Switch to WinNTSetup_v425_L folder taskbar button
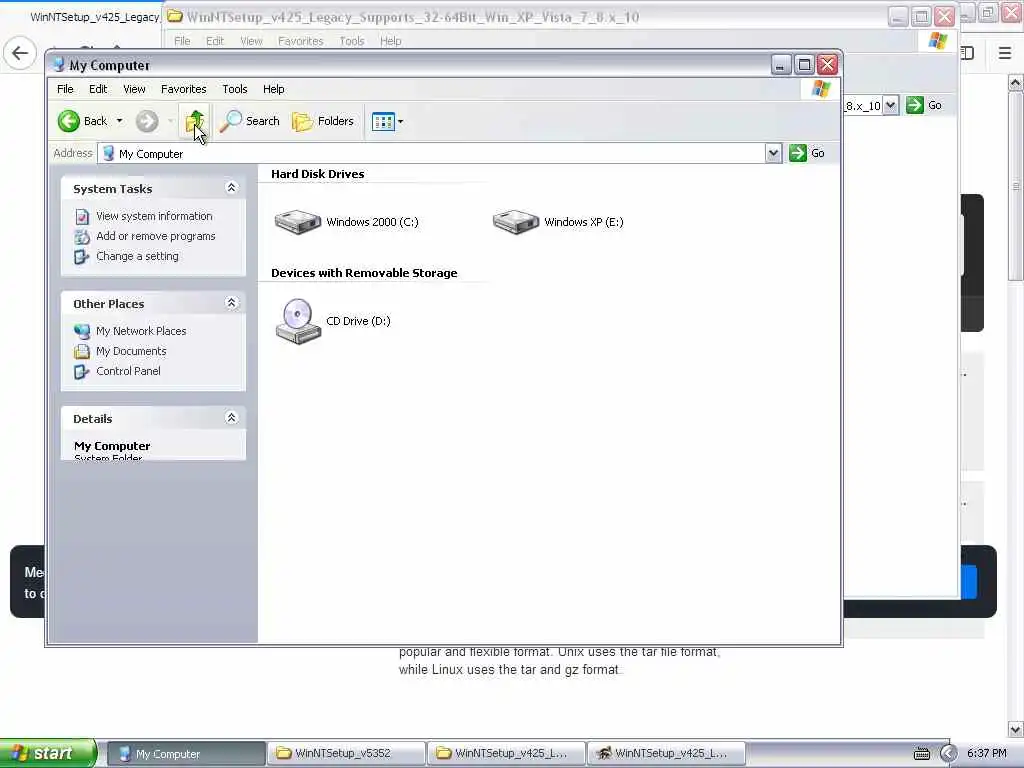1024x768 pixels. click(507, 754)
